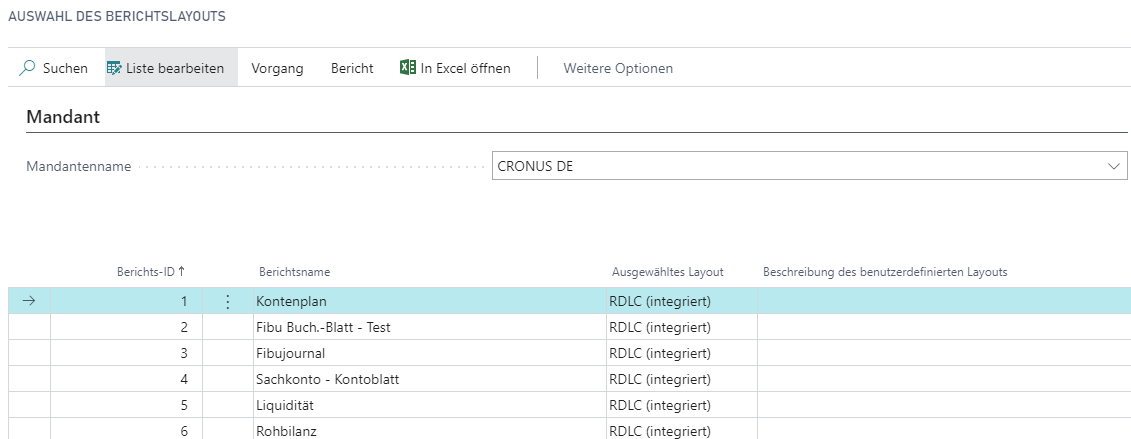This screenshot has width=1131, height=439.
Task: Click the Mandantenname field label
Action: (x=79, y=167)
